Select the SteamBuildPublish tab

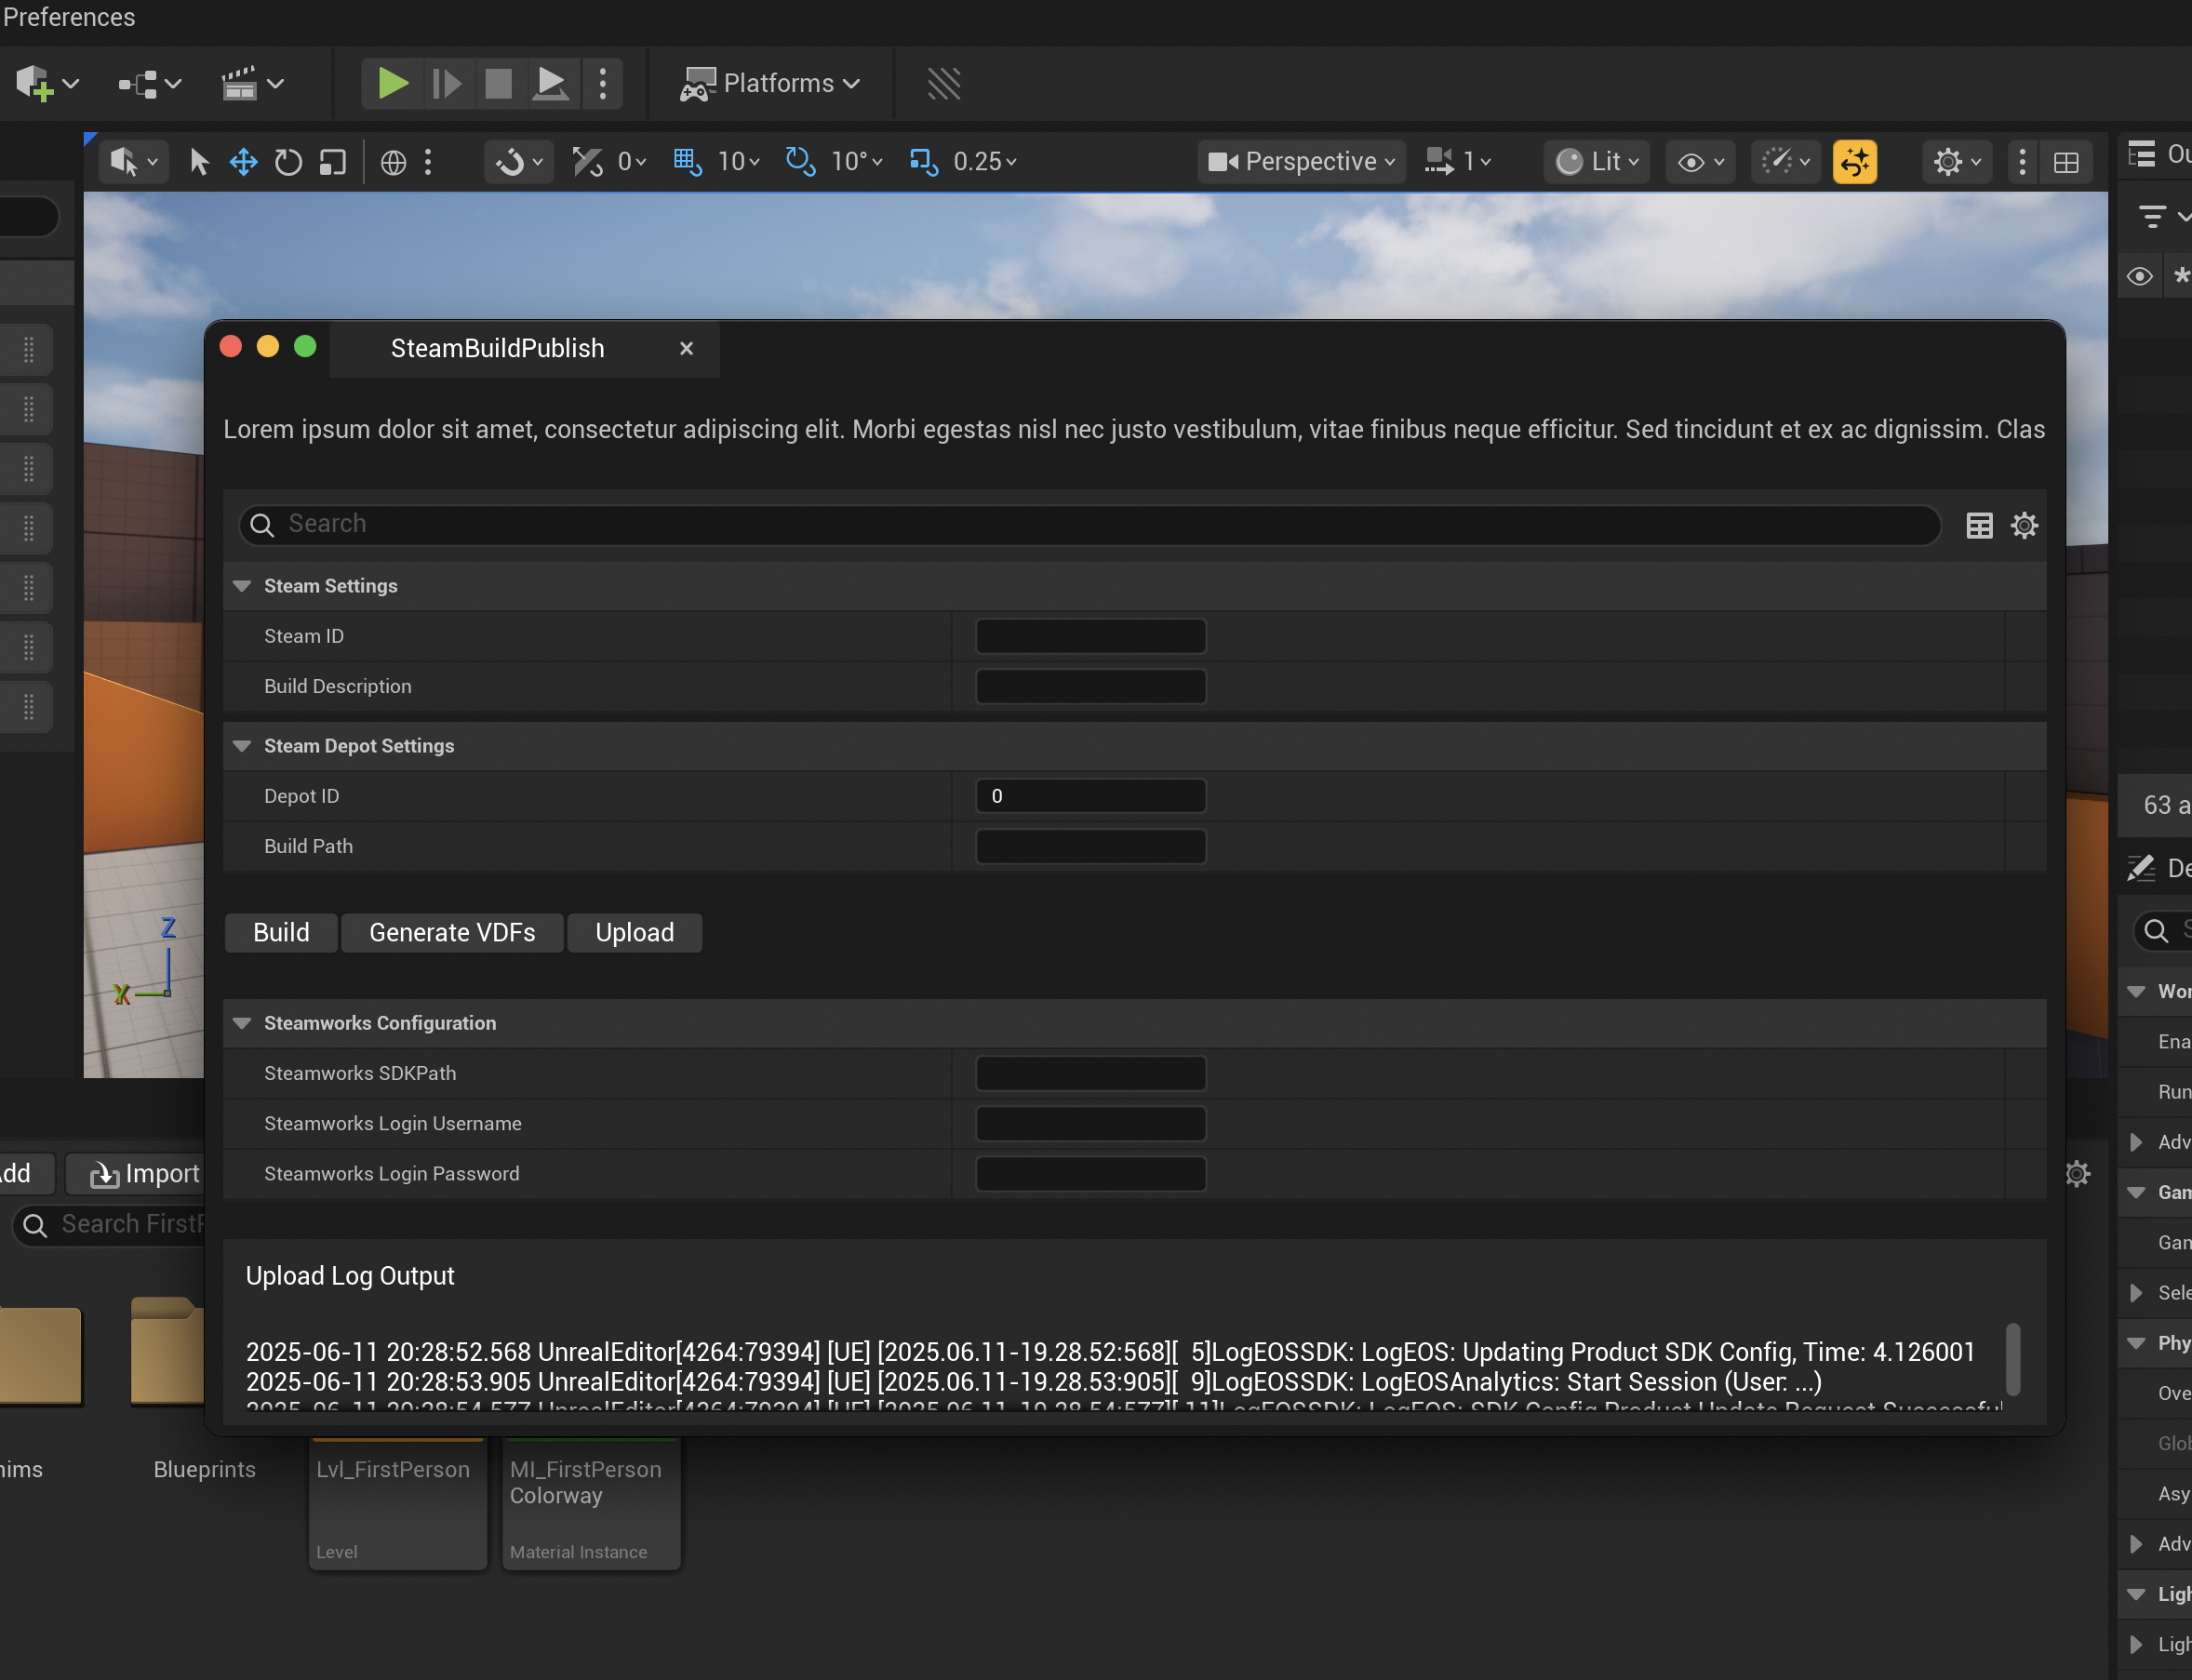coord(497,349)
